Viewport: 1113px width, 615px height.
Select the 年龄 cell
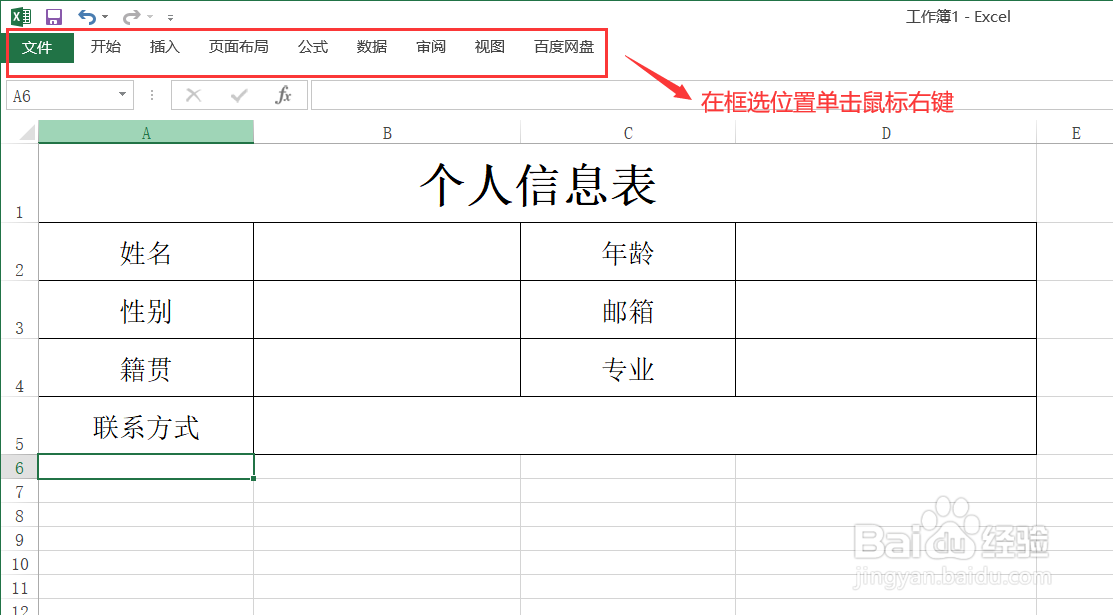point(628,251)
